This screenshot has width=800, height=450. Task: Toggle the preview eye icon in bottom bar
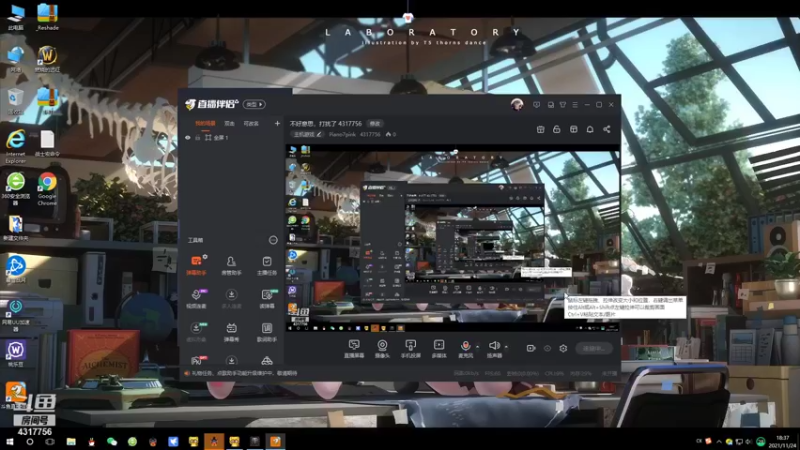(x=547, y=348)
